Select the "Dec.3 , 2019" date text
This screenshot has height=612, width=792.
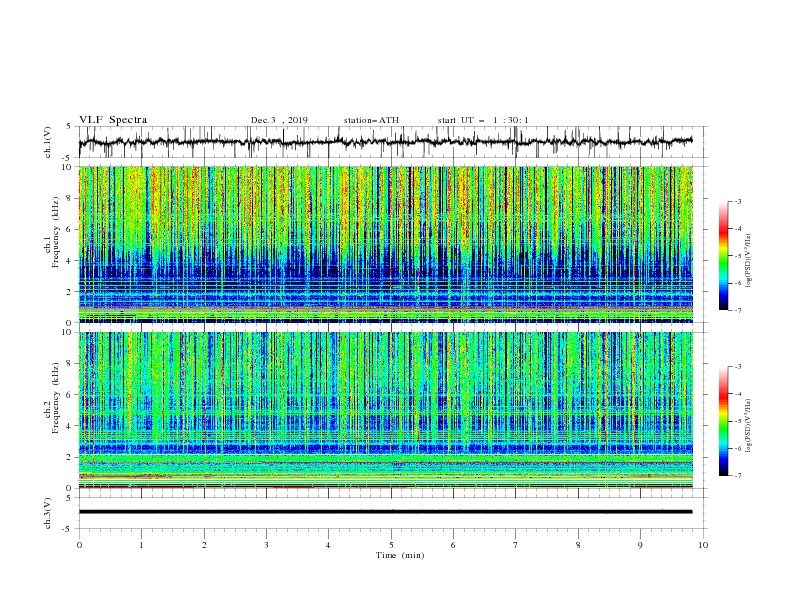[279, 120]
